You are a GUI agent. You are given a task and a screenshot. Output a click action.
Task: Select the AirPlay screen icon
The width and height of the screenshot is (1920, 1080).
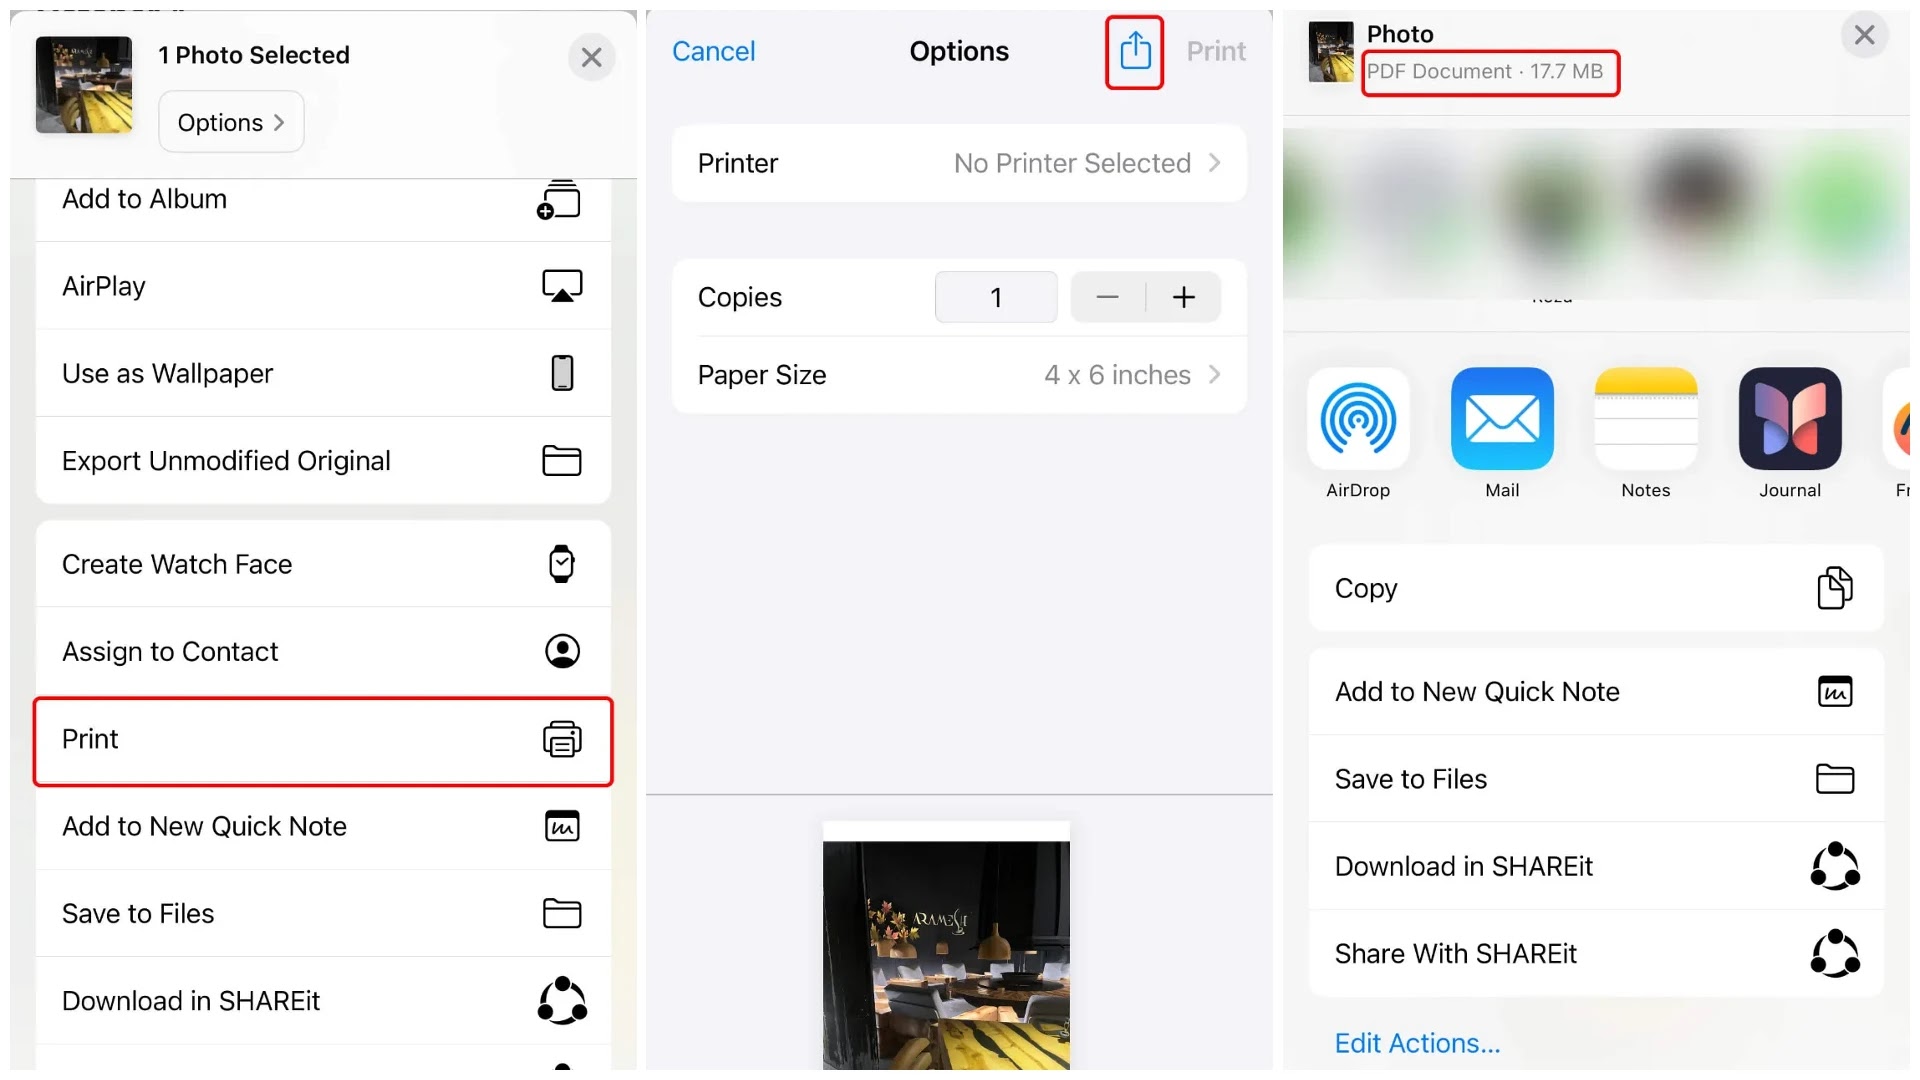coord(562,286)
